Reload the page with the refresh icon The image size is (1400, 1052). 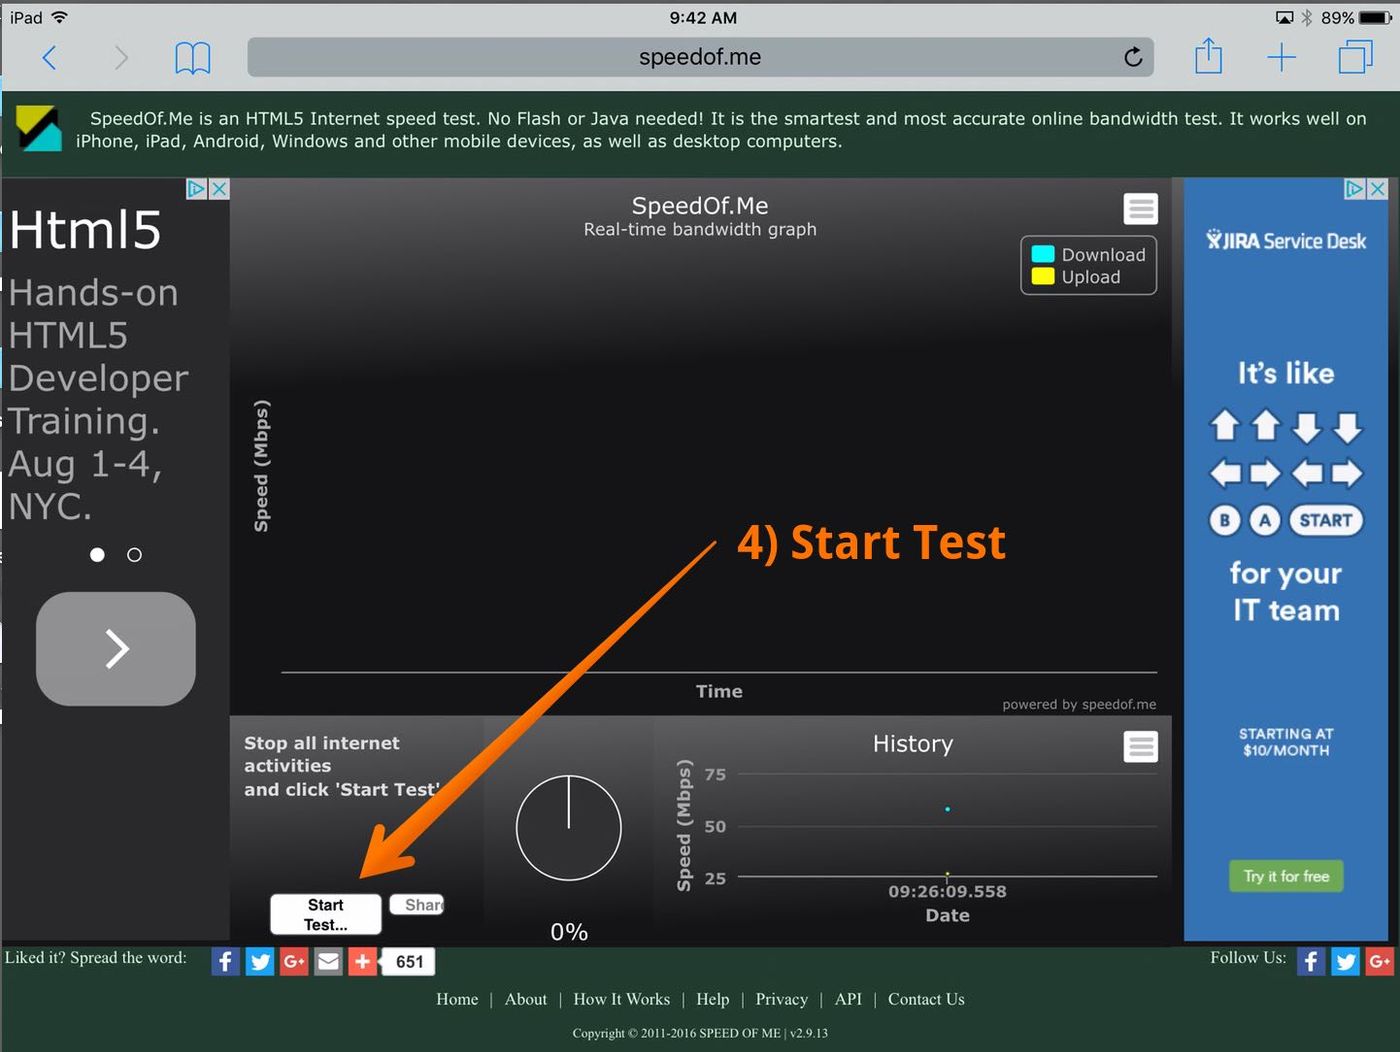tap(1133, 57)
